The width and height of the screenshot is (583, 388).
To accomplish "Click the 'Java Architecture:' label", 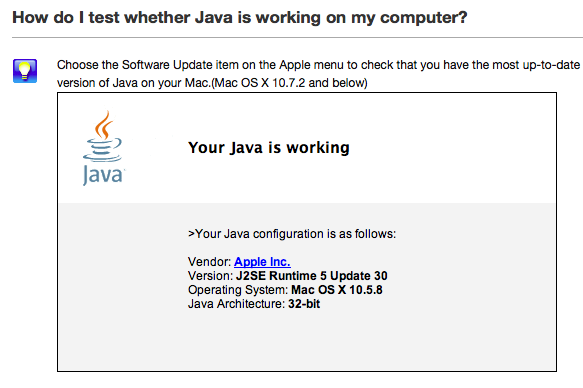I will tap(236, 304).
